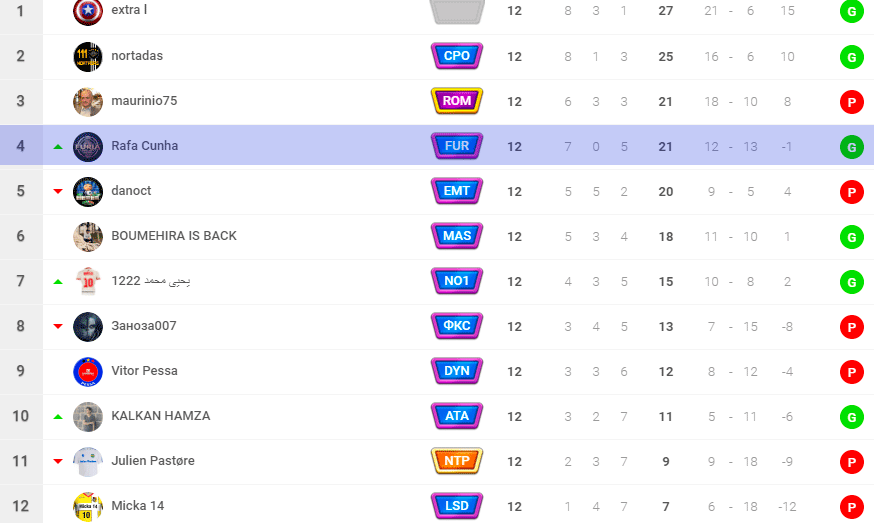Click BOUMEHIRA IS BACK name
874x523 pixels.
click(x=174, y=236)
